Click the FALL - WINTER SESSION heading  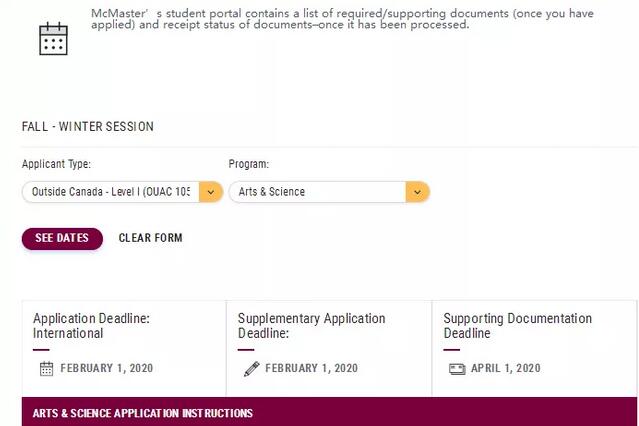click(x=88, y=127)
